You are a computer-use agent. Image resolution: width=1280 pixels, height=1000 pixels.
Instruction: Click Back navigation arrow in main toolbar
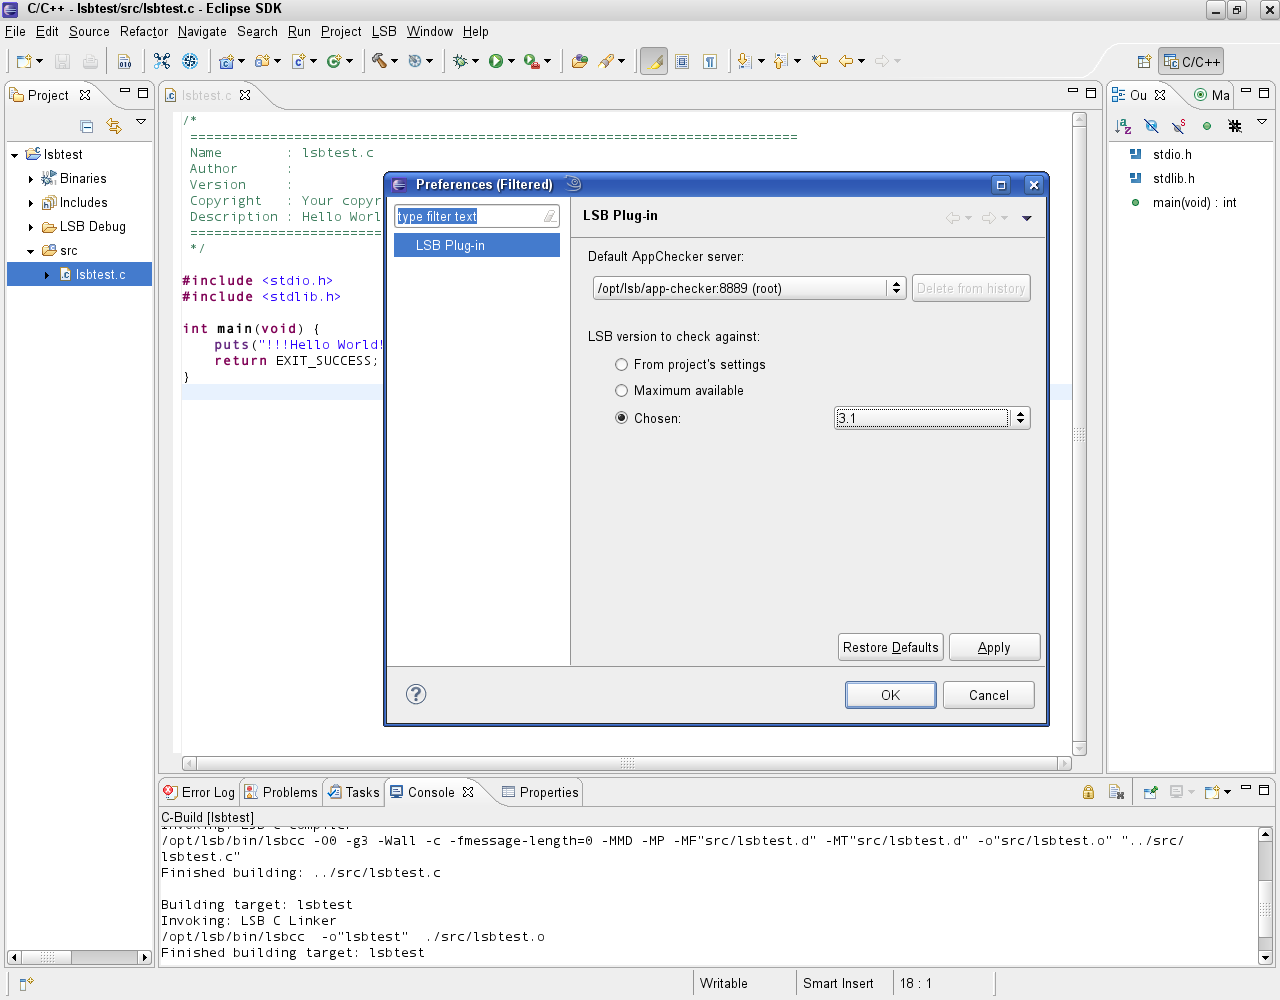[846, 61]
